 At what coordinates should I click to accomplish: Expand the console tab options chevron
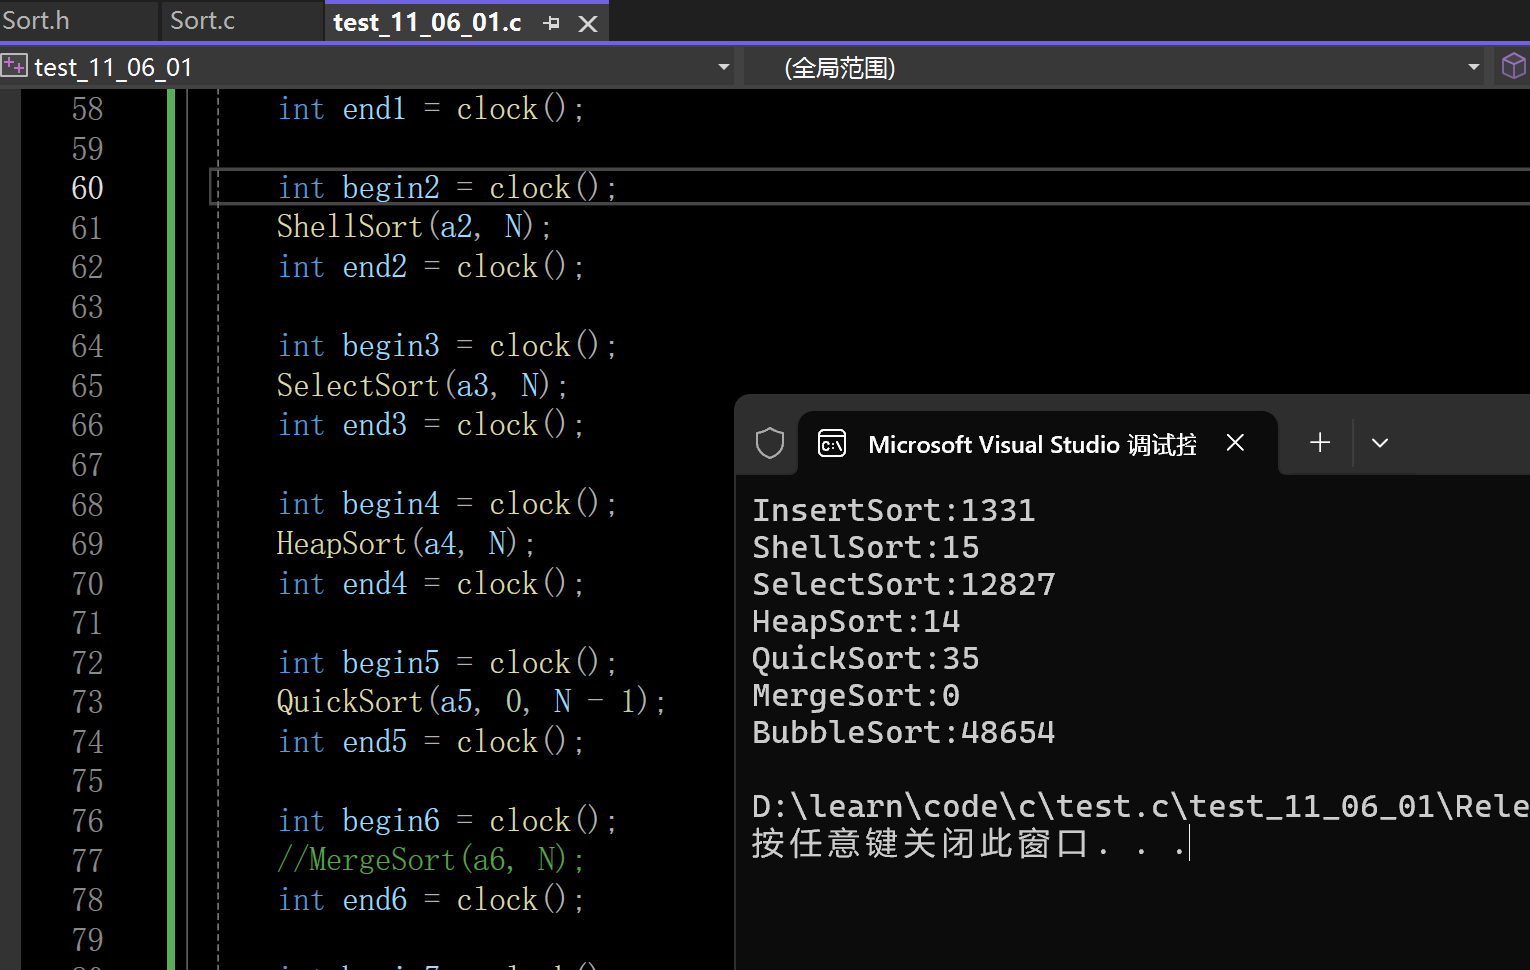point(1380,443)
